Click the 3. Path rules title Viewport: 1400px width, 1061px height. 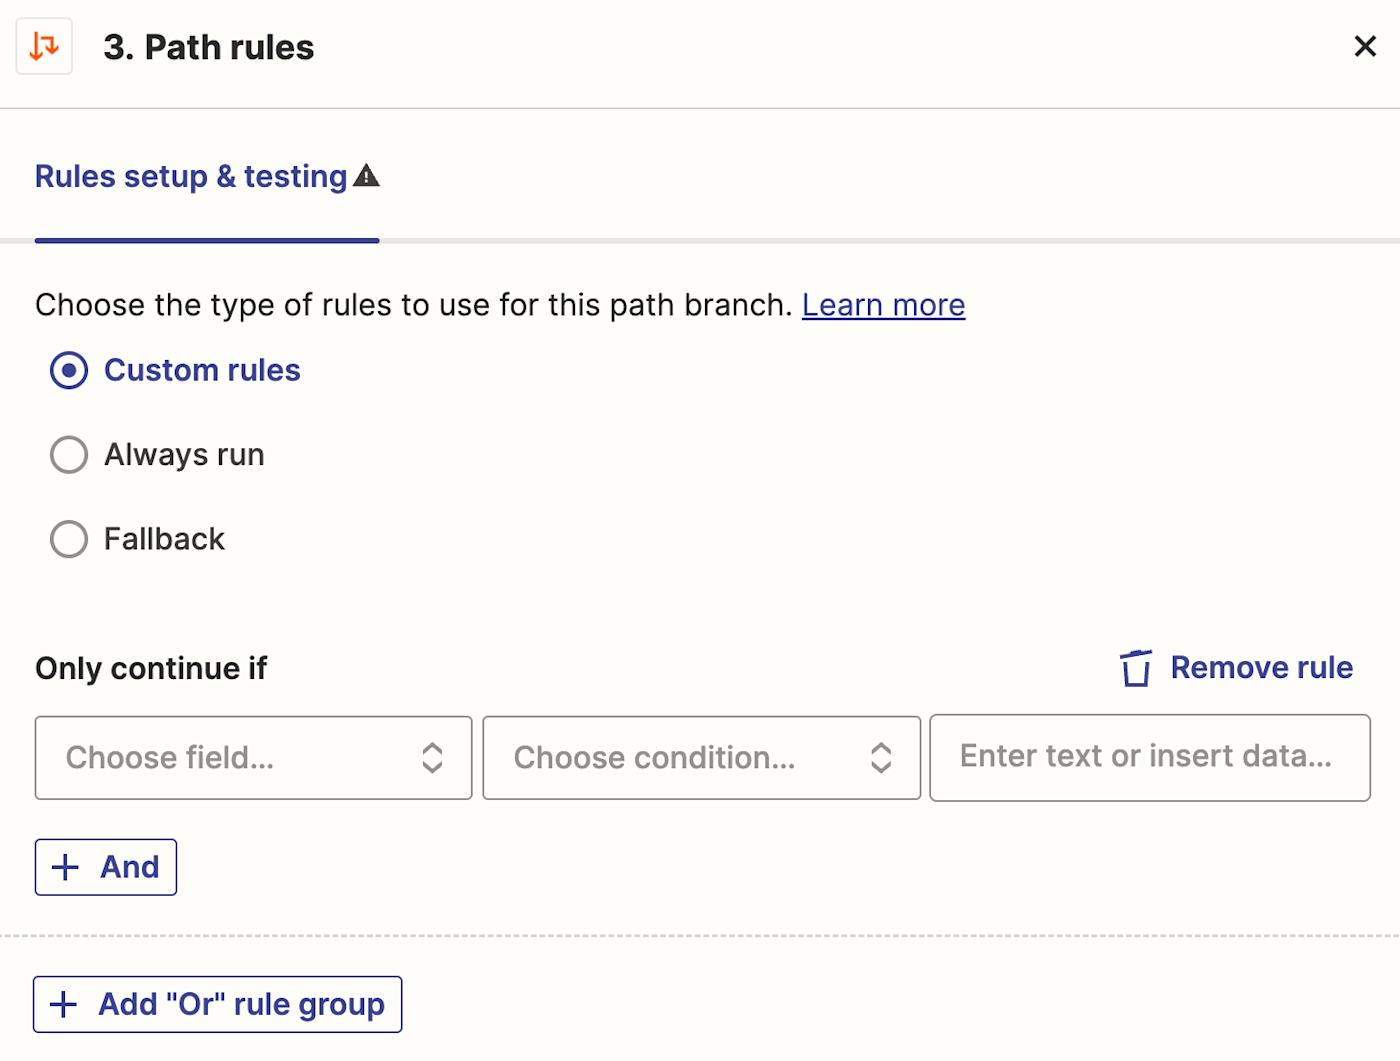[209, 47]
